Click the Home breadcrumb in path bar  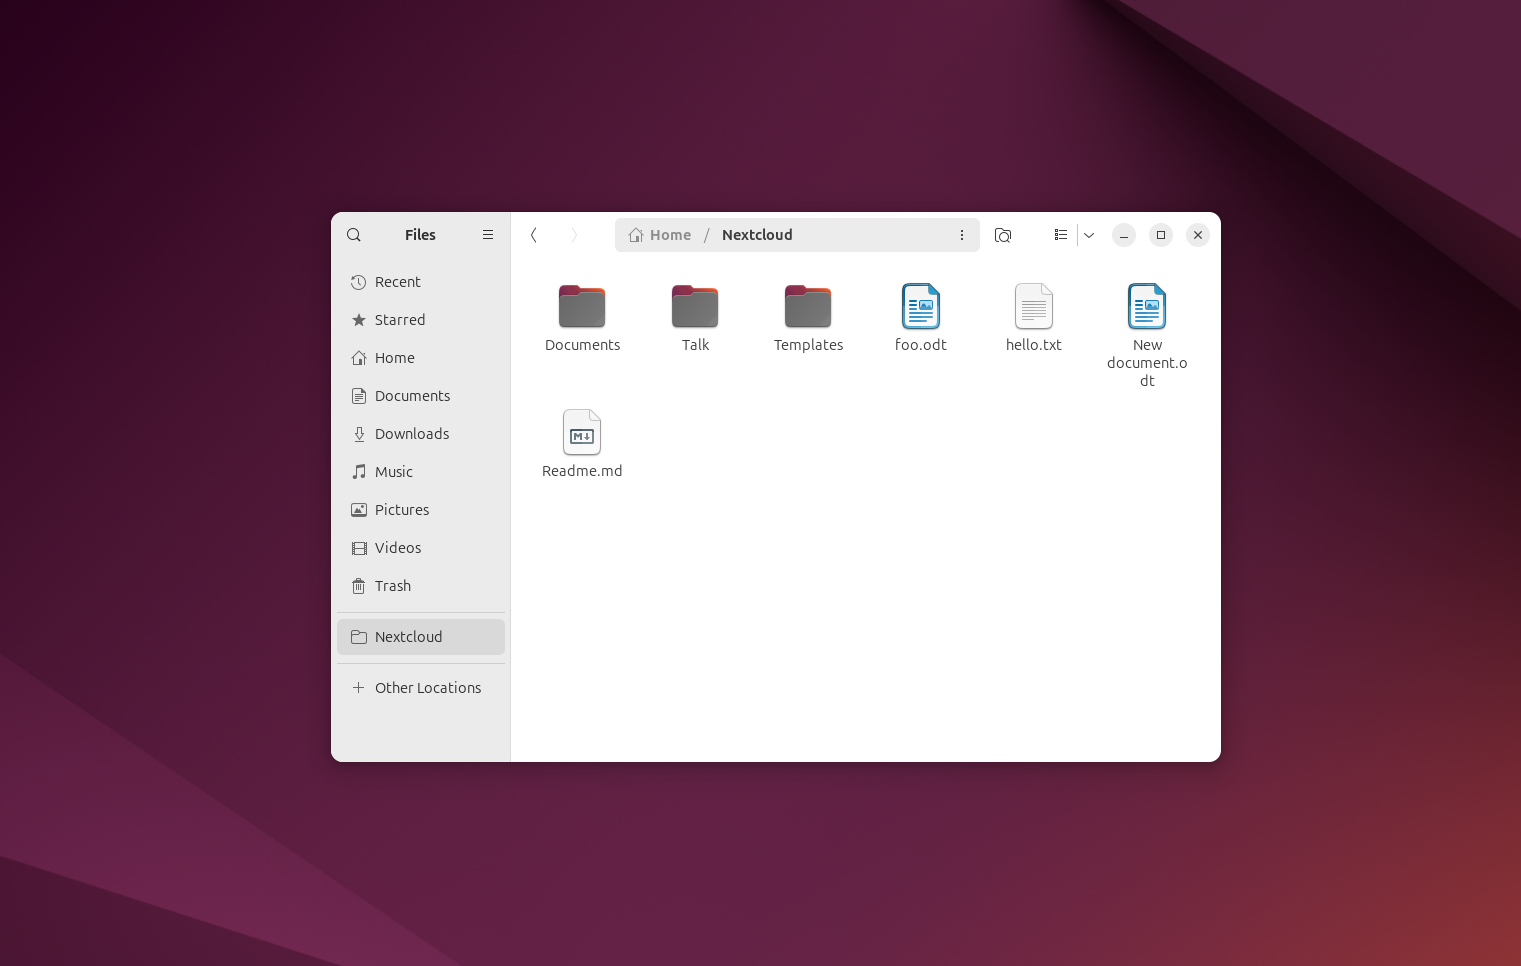(660, 235)
